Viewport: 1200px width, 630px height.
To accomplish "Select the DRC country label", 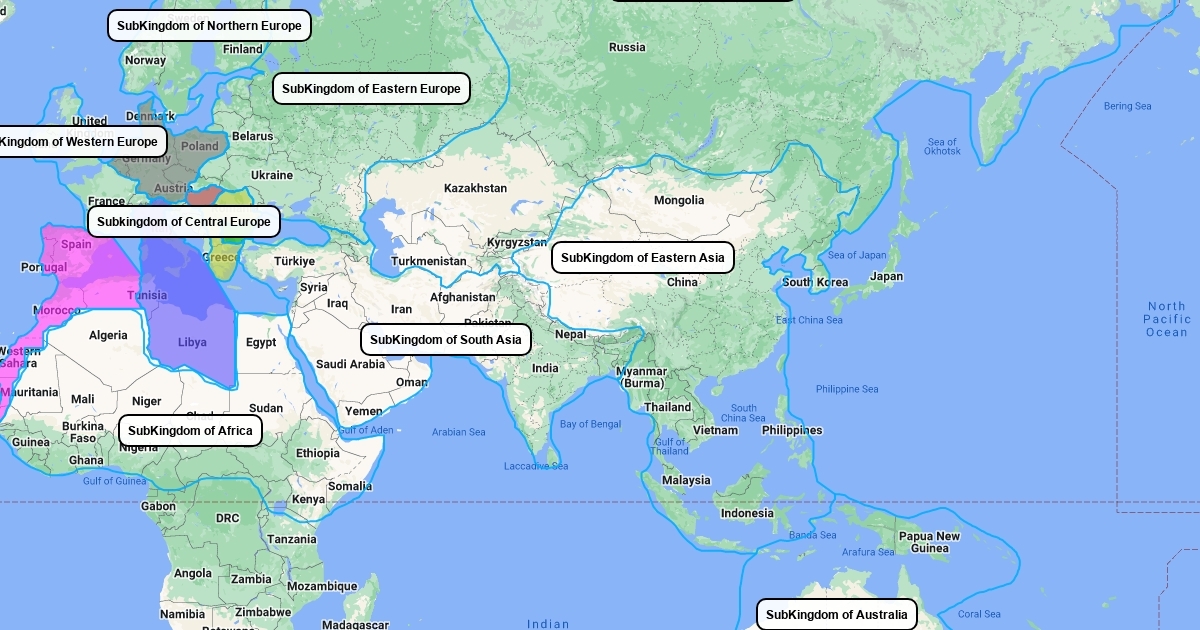I will pos(227,518).
